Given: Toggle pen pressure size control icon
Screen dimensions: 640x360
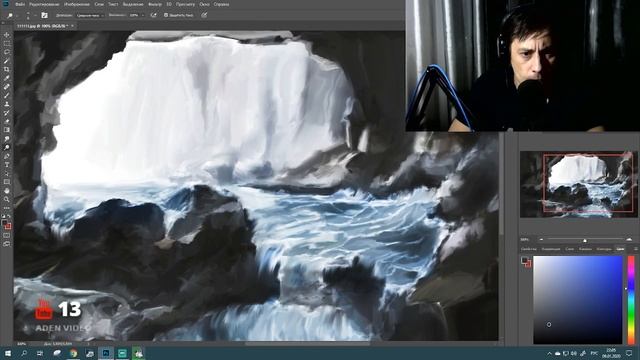Looking at the screenshot, I should [204, 15].
